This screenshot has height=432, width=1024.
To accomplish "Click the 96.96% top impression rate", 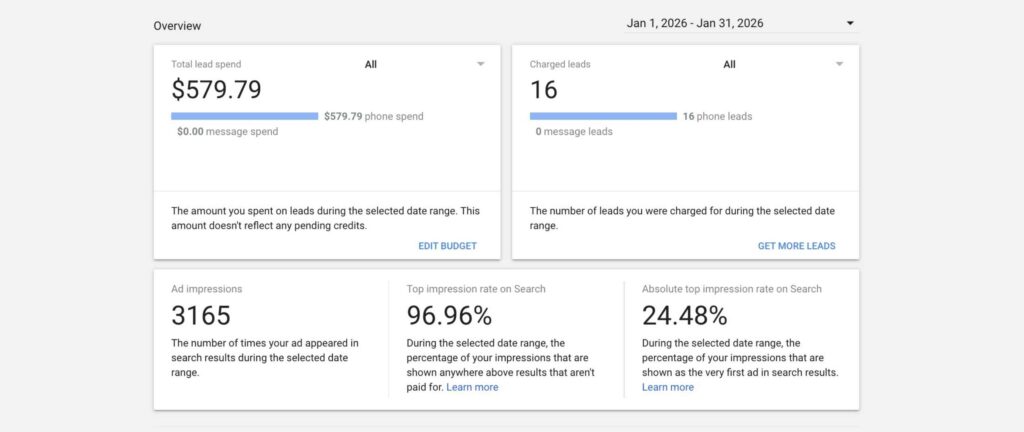I will [x=449, y=316].
